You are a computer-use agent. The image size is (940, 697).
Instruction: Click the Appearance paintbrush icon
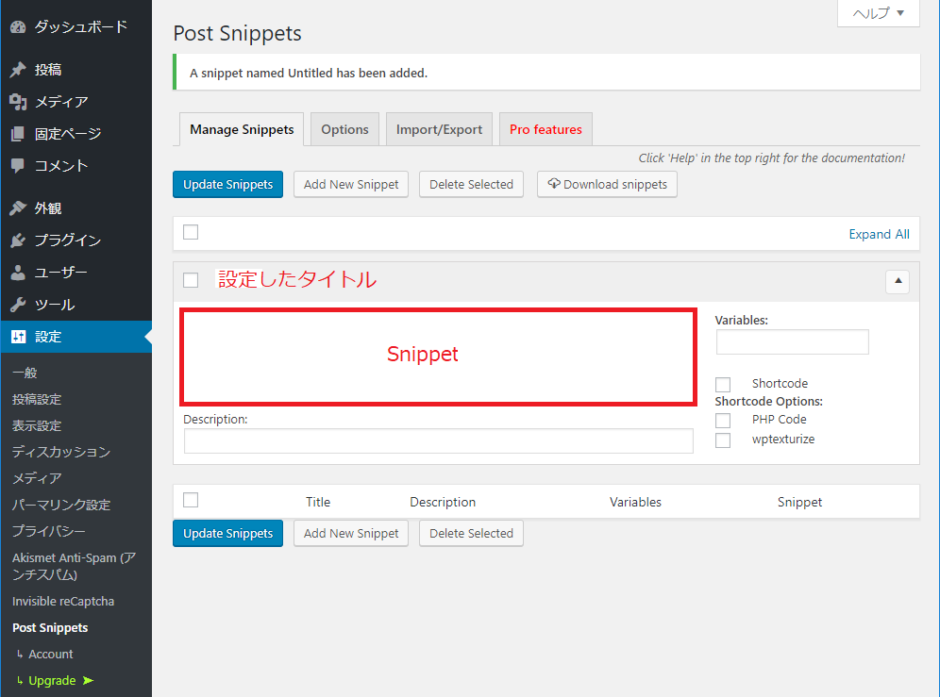[x=17, y=209]
